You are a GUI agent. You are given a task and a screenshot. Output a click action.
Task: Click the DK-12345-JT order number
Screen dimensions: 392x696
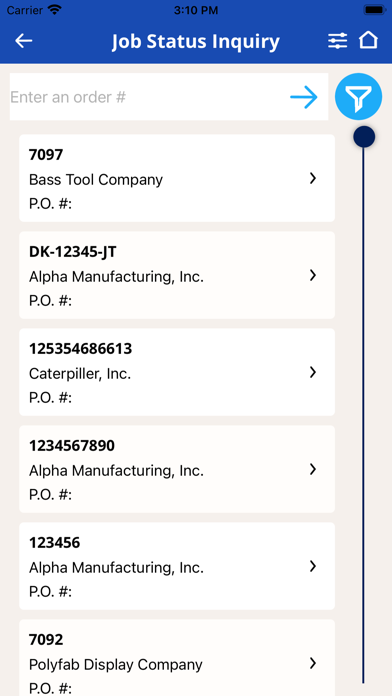[73, 252]
